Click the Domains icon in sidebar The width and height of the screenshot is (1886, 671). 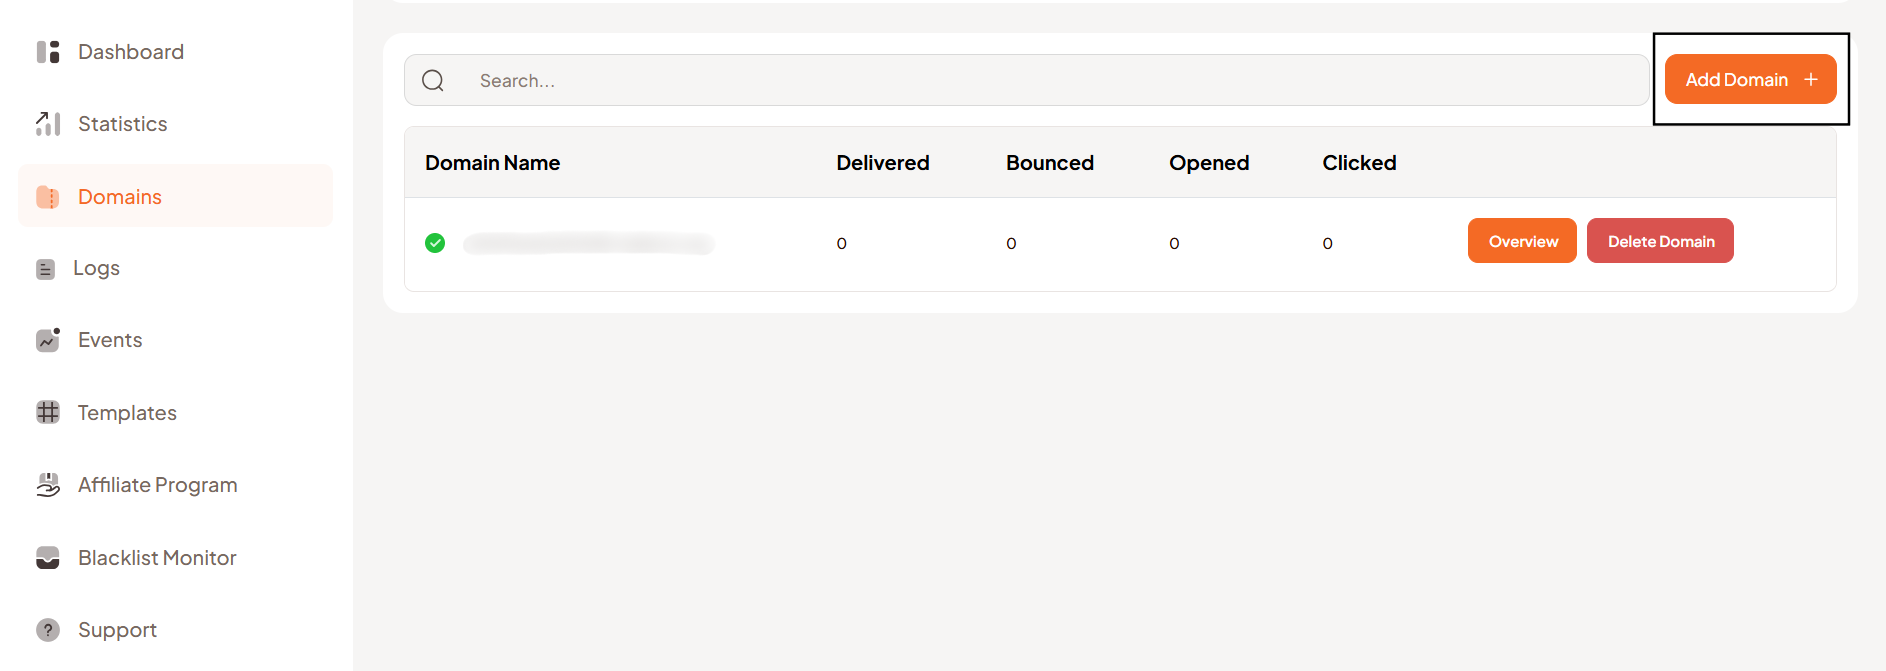click(x=47, y=196)
